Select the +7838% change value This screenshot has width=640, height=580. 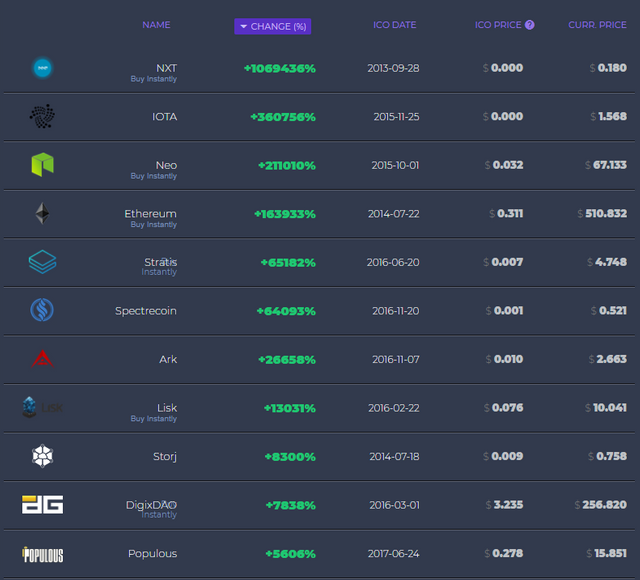291,505
